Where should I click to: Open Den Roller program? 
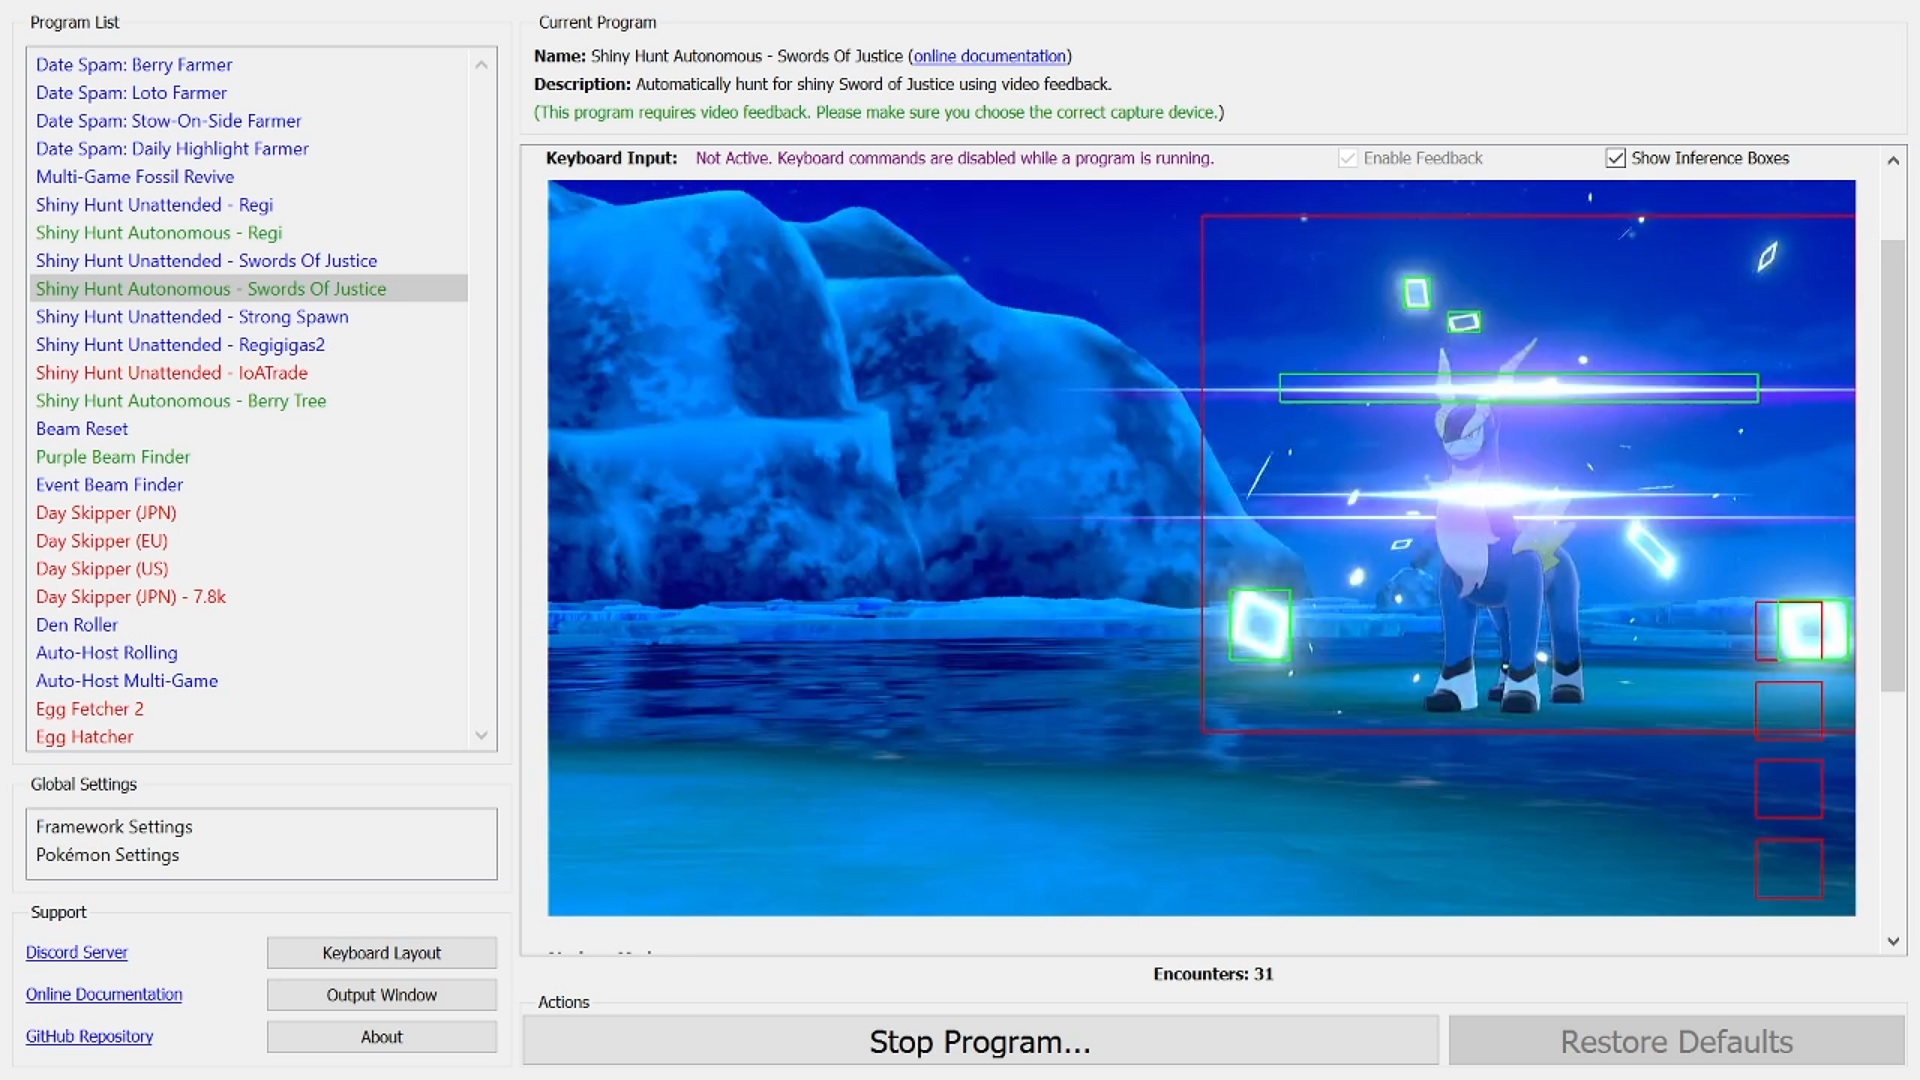coord(77,624)
